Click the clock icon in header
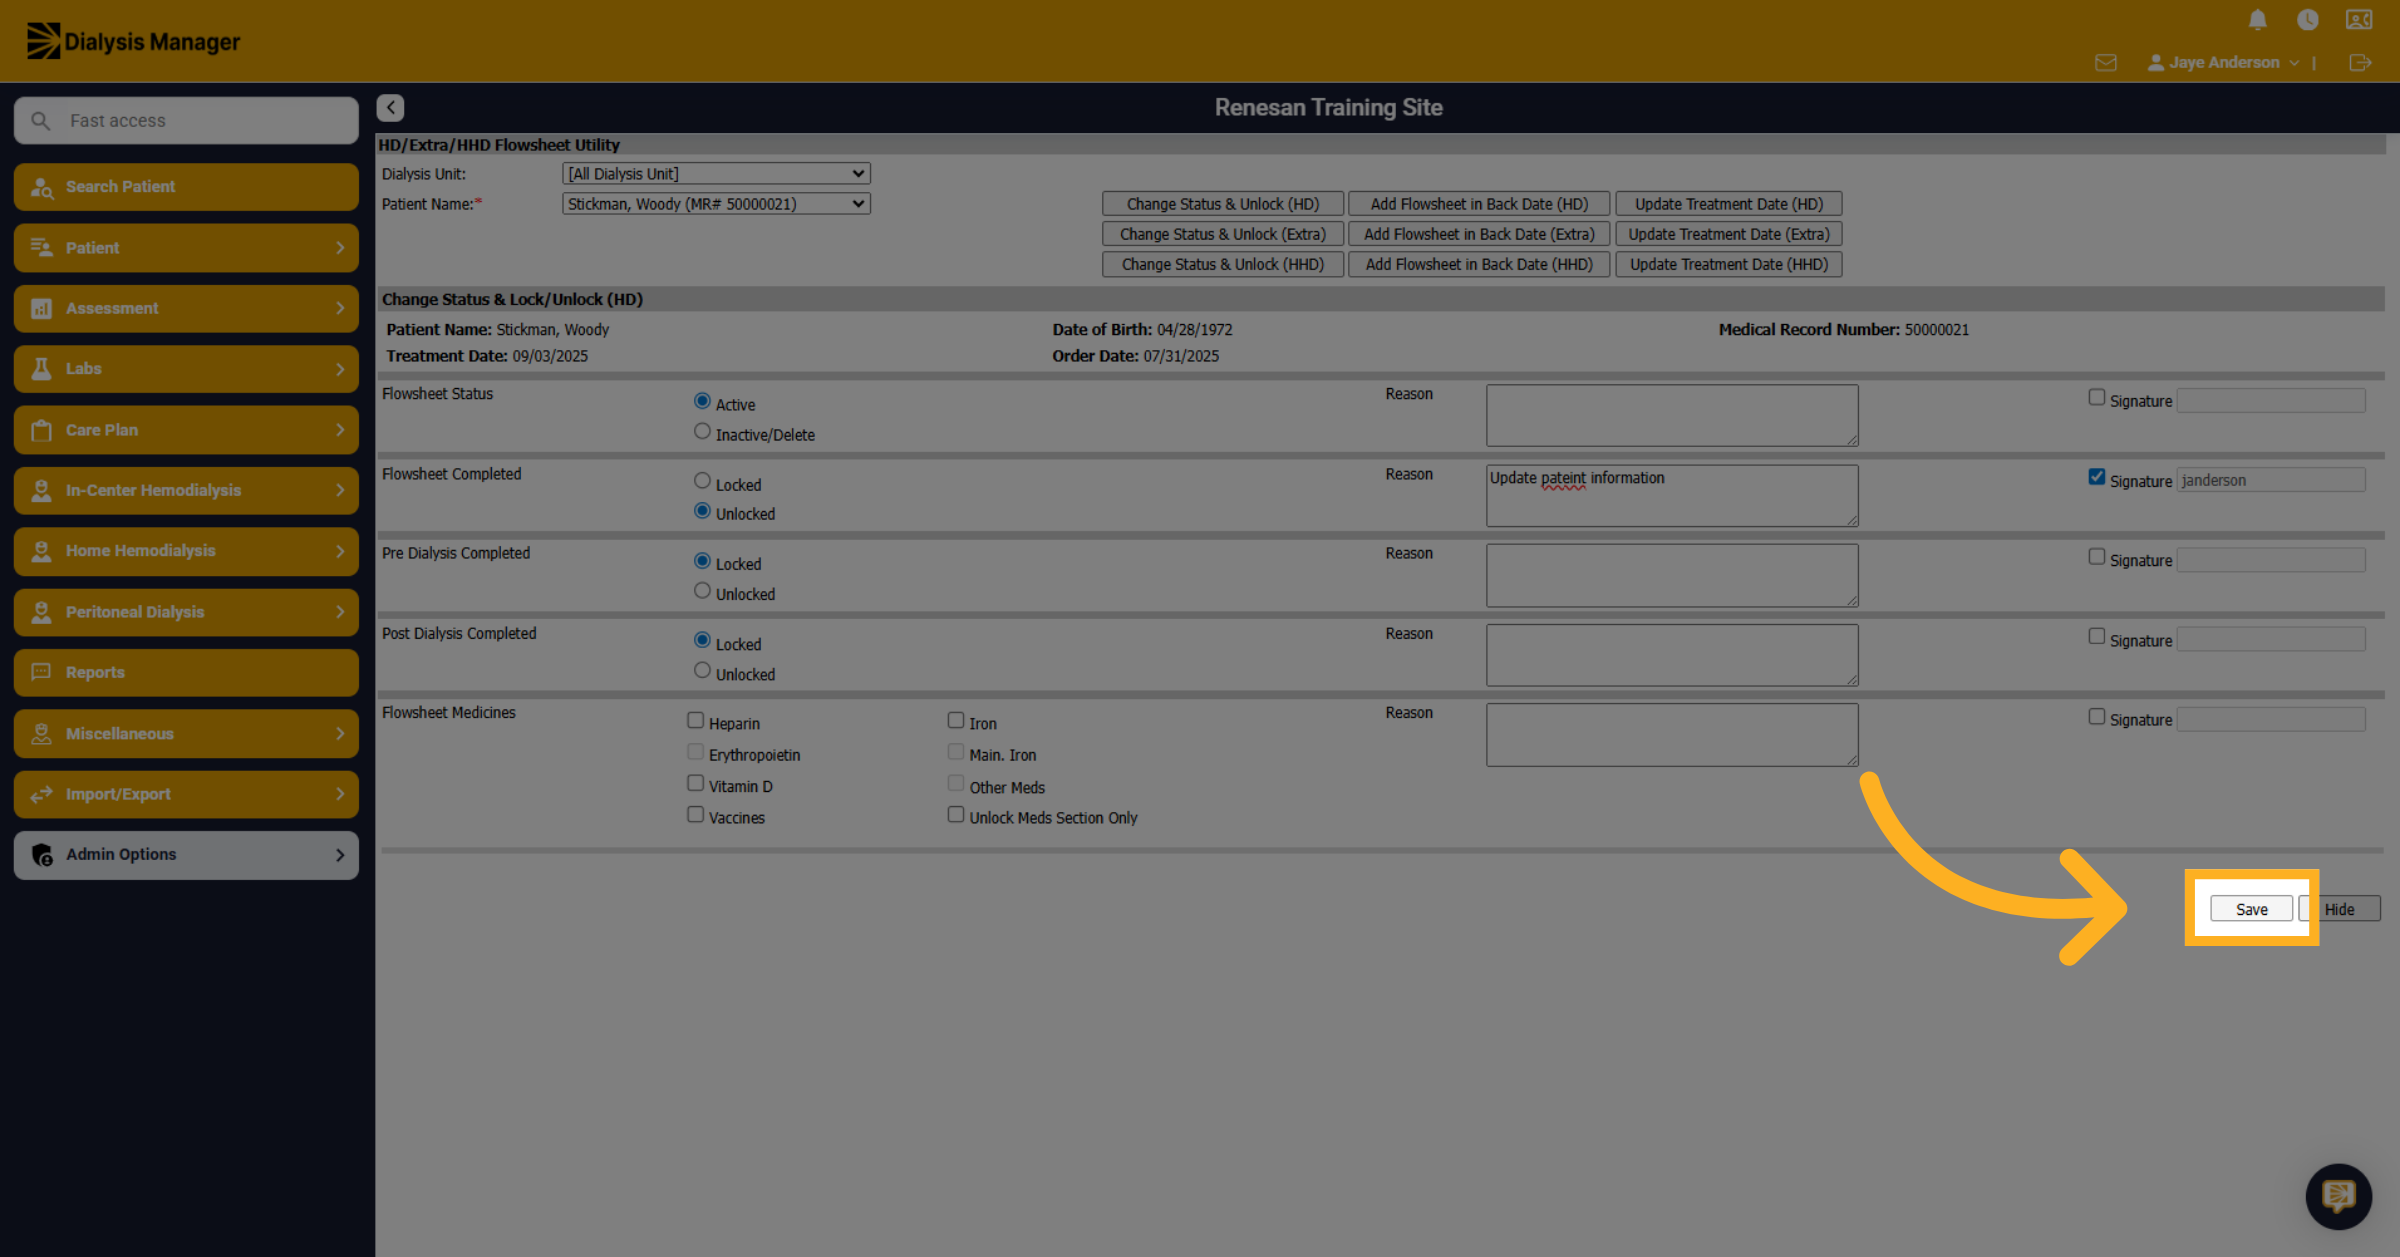 point(2308,20)
